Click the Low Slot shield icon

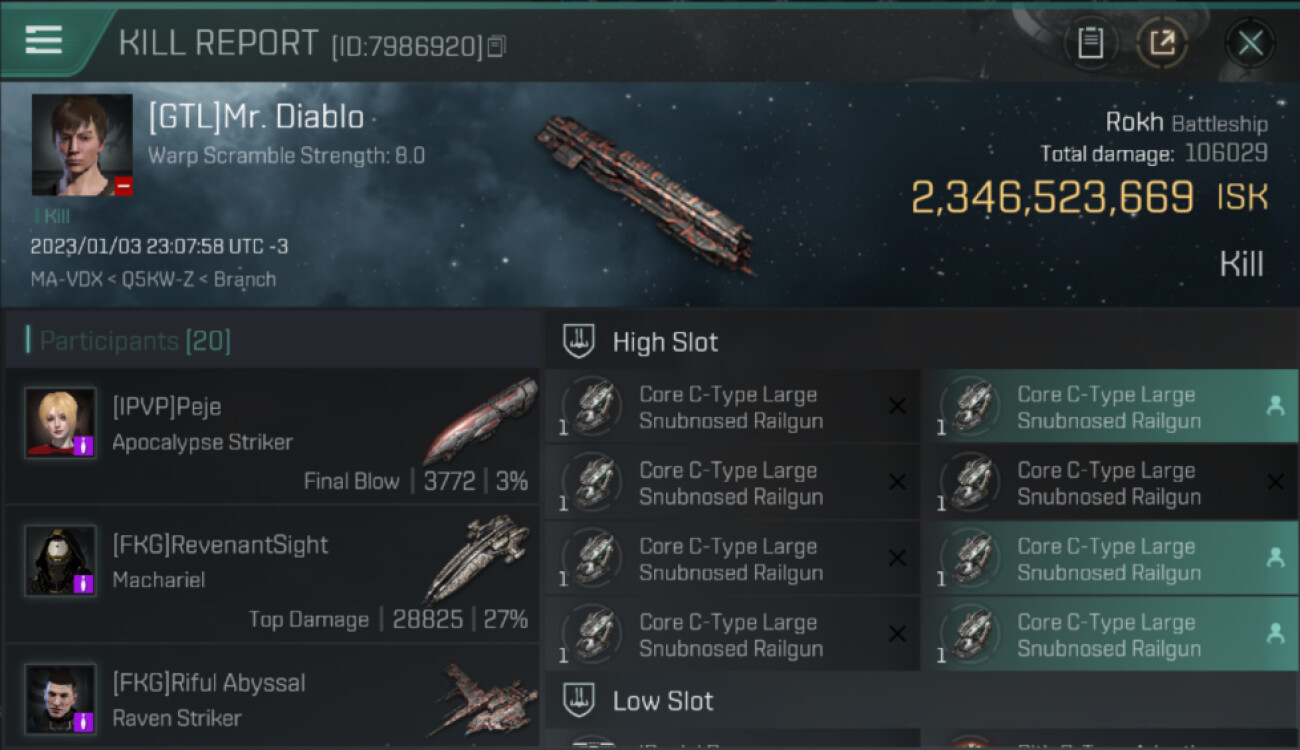(x=579, y=700)
